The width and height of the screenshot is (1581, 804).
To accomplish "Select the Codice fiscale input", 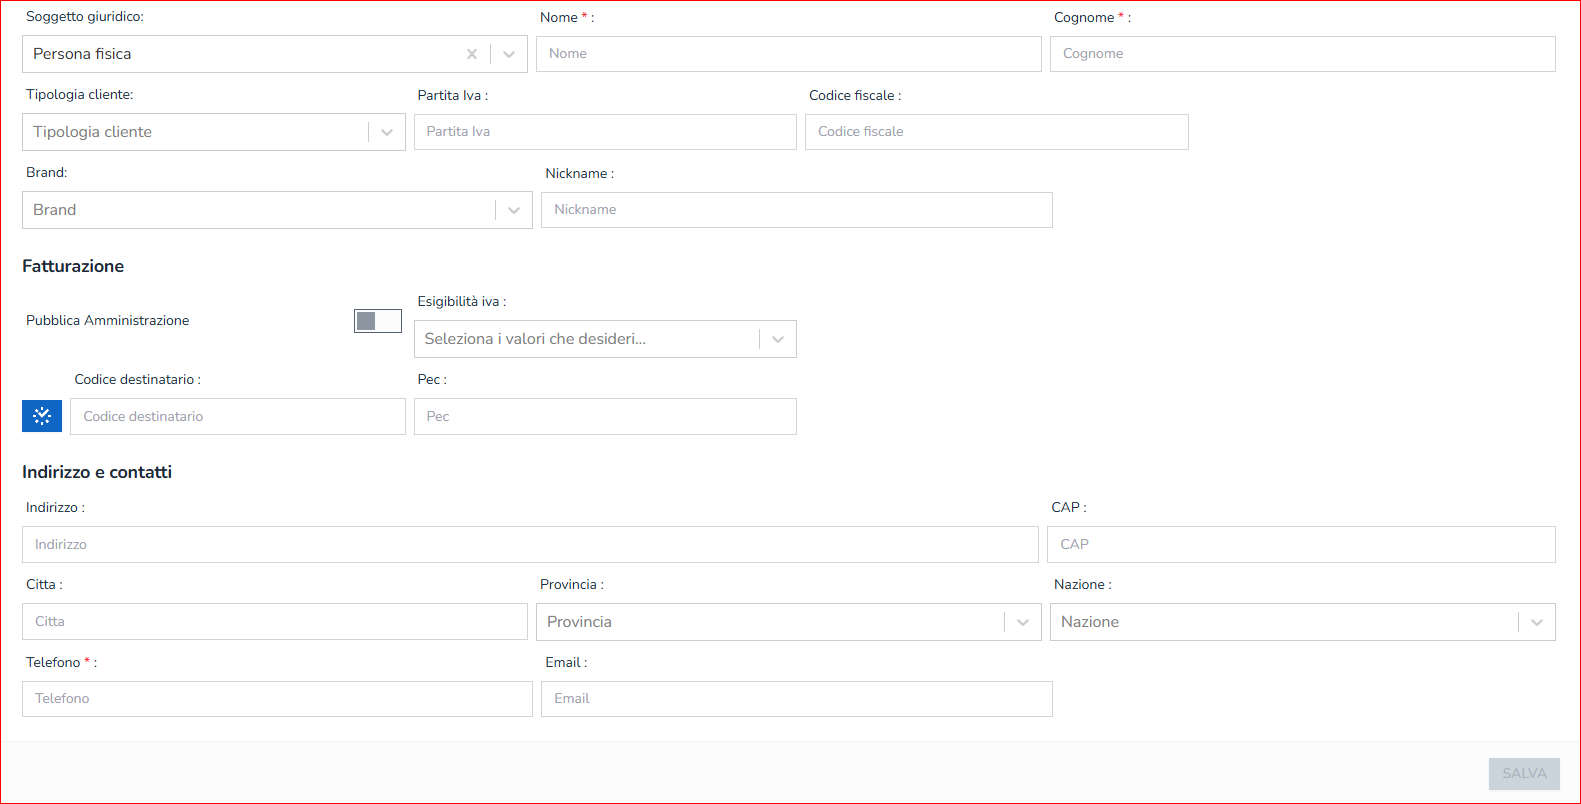I will coord(996,132).
